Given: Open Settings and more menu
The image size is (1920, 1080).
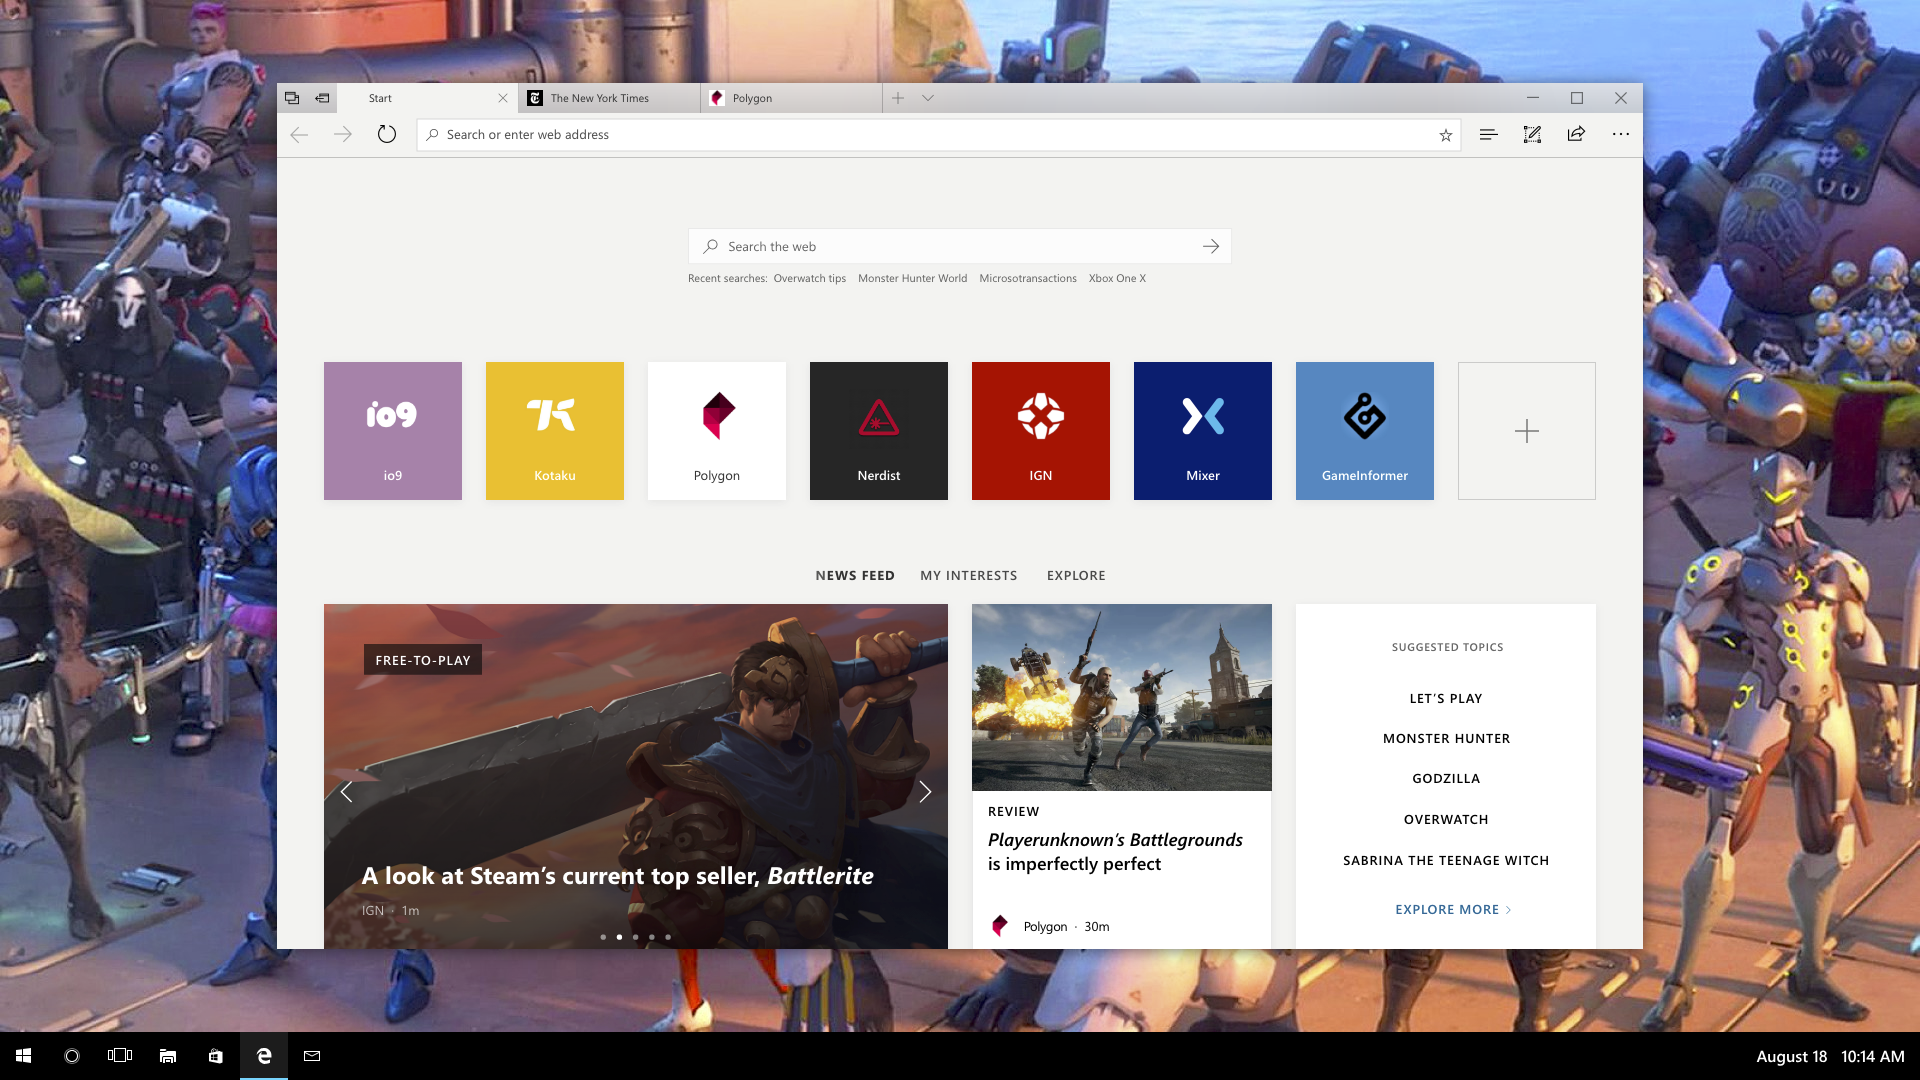Looking at the screenshot, I should coord(1620,134).
